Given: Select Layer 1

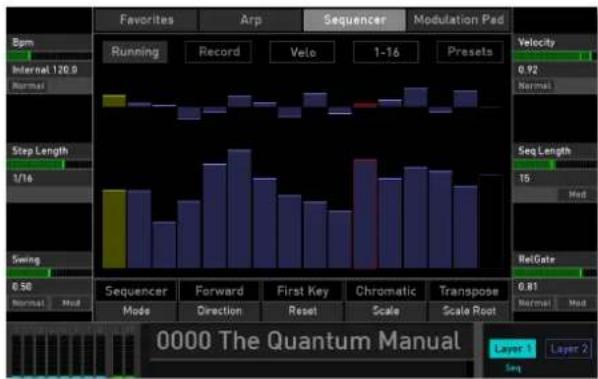Looking at the screenshot, I should point(513,349).
